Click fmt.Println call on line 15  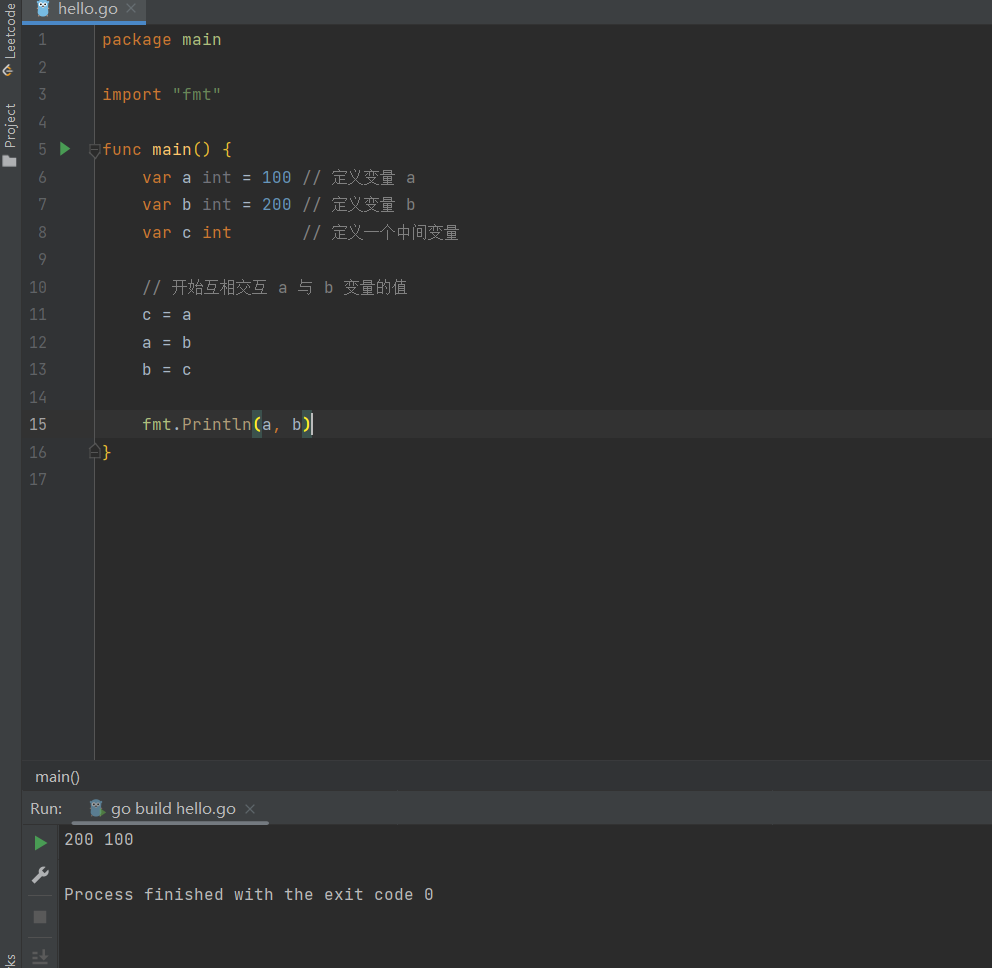click(226, 425)
